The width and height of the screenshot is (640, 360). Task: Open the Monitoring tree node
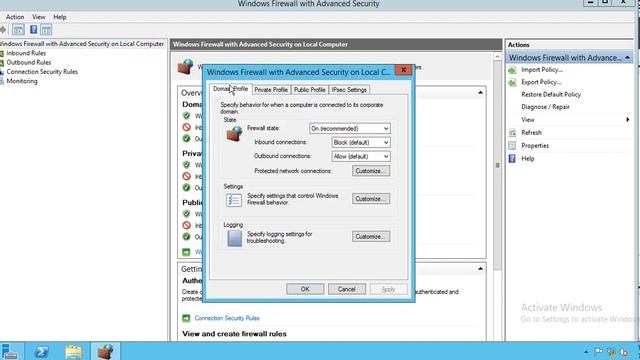pyautogui.click(x=22, y=81)
